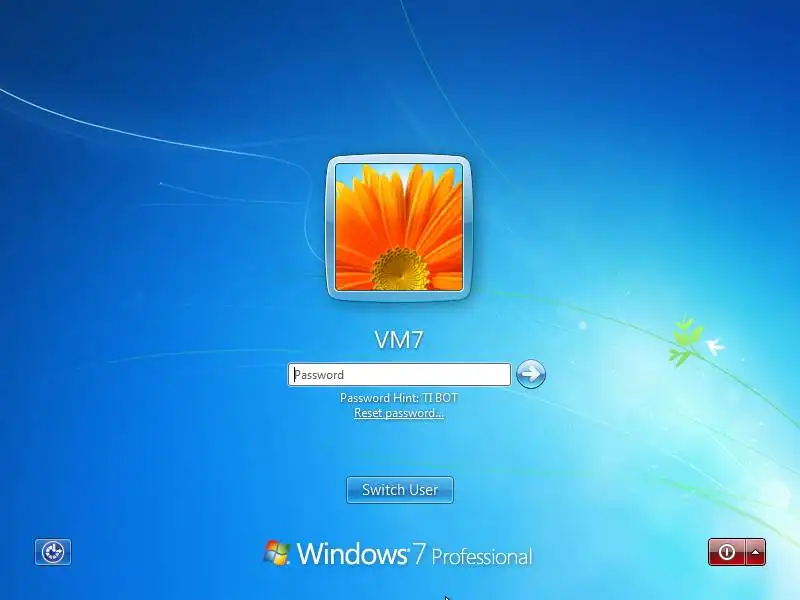This screenshot has height=600, width=800.
Task: Submit password with the arrow button
Action: point(531,374)
